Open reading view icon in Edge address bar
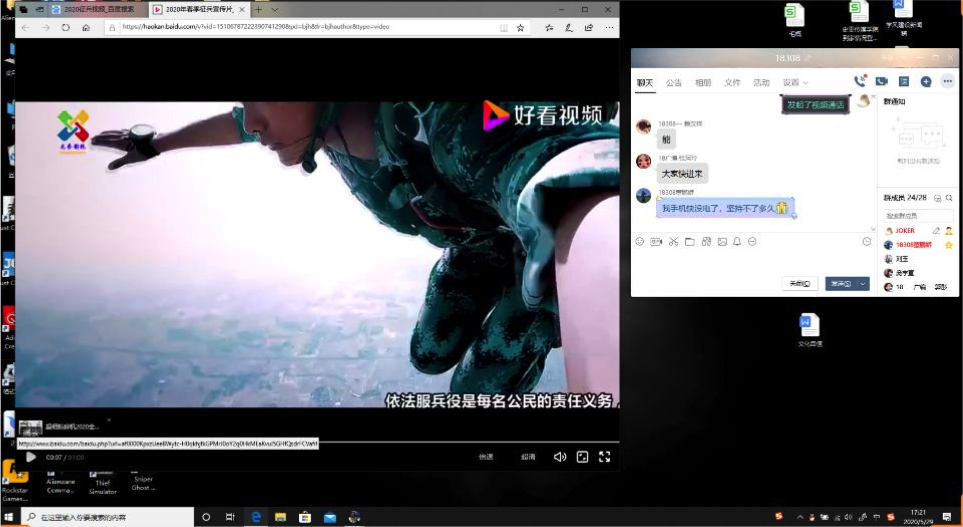Image resolution: width=963 pixels, height=527 pixels. [x=504, y=28]
